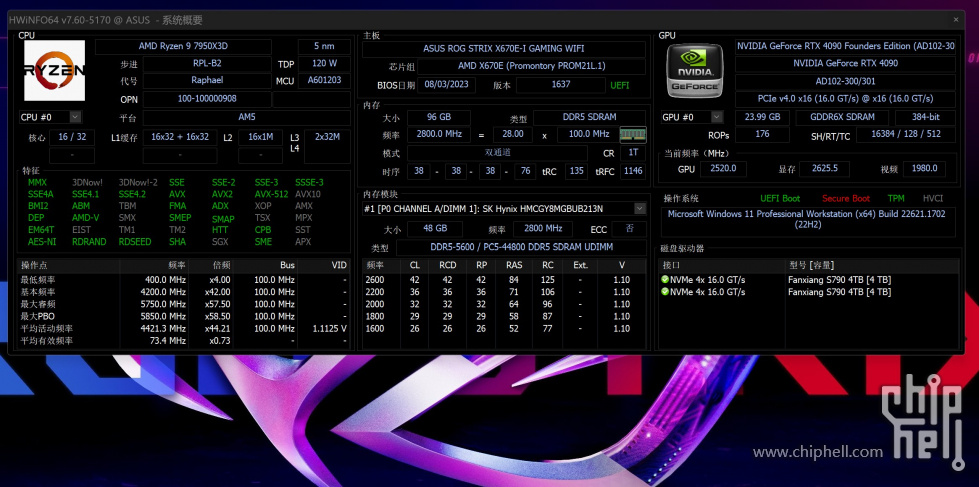The height and width of the screenshot is (487, 979).
Task: Select the Raphael codename field
Action: (x=207, y=81)
